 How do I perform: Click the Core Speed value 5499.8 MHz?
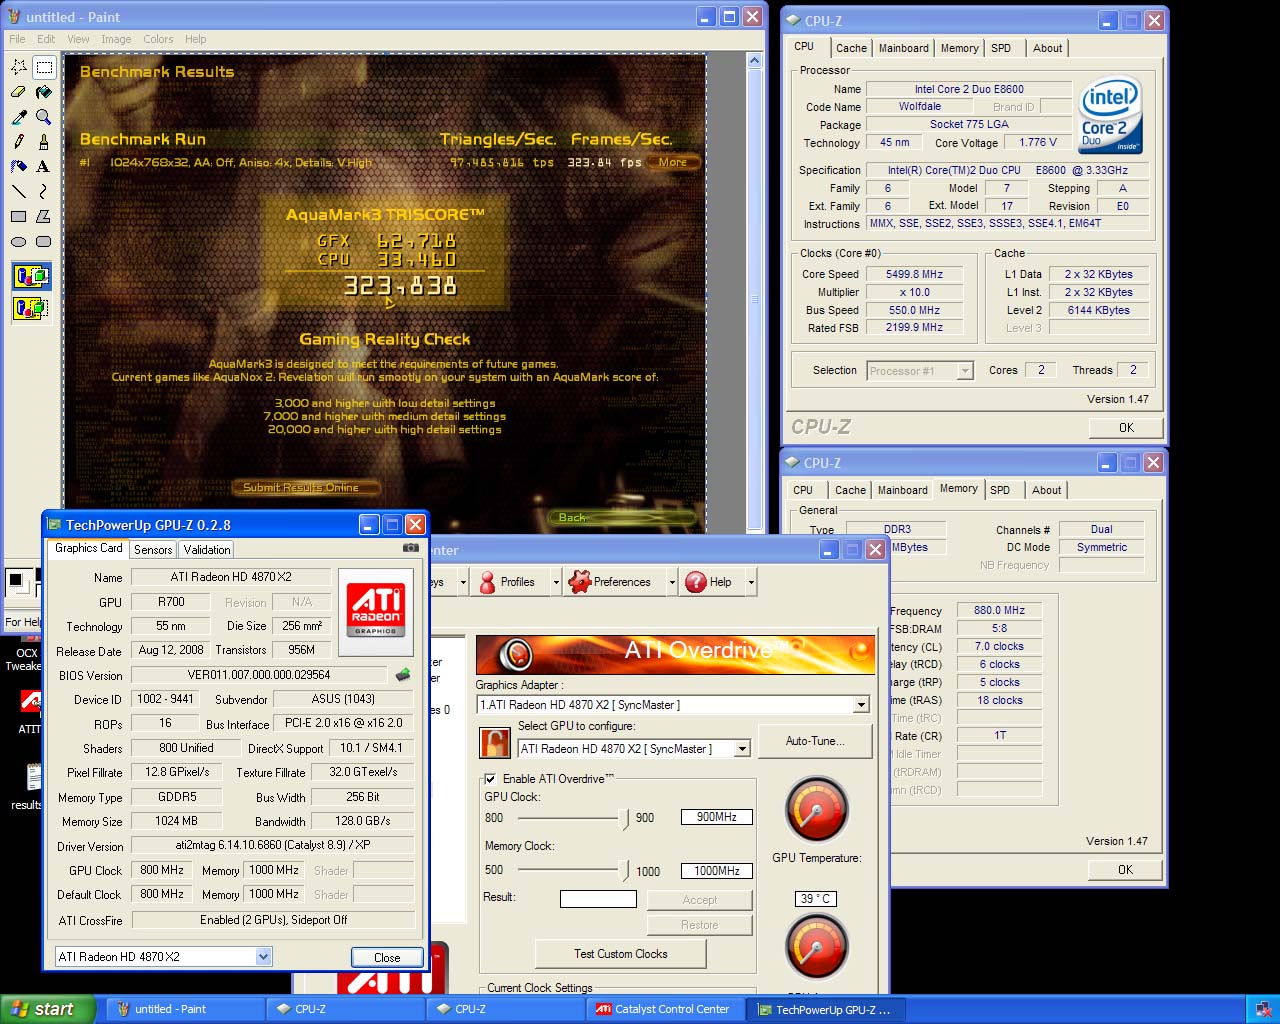point(914,274)
